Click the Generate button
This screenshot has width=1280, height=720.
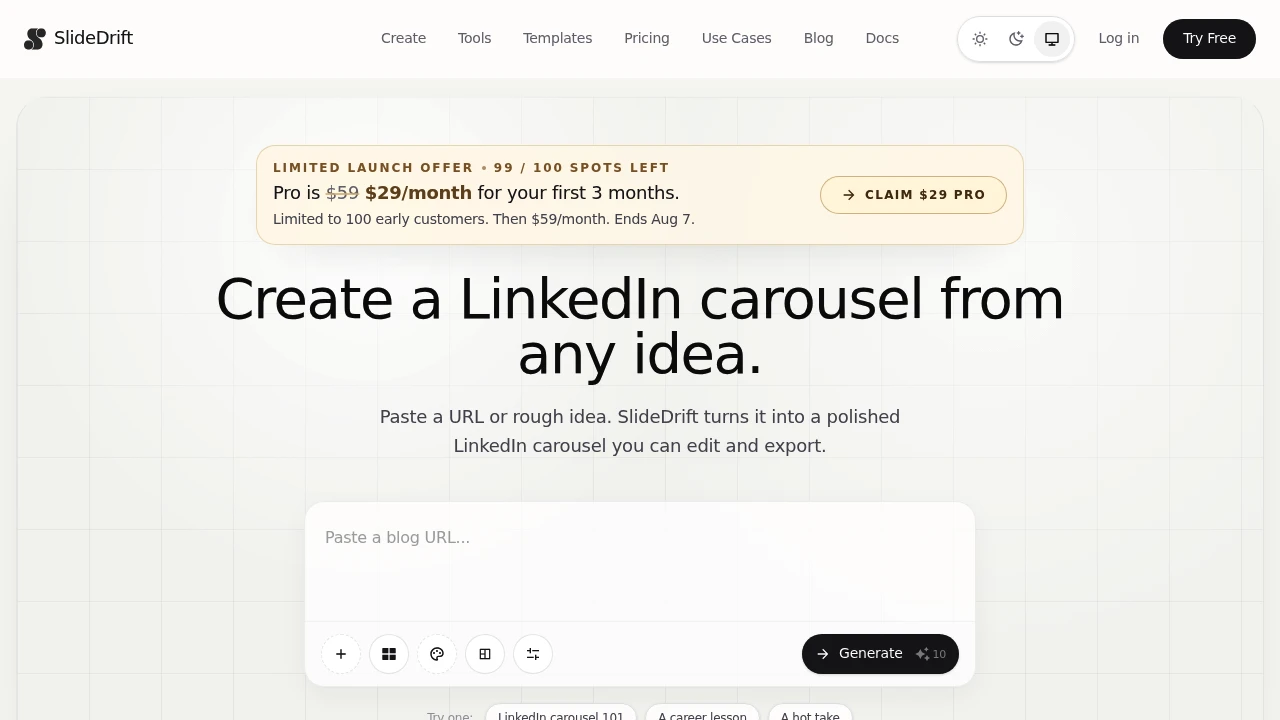(880, 654)
